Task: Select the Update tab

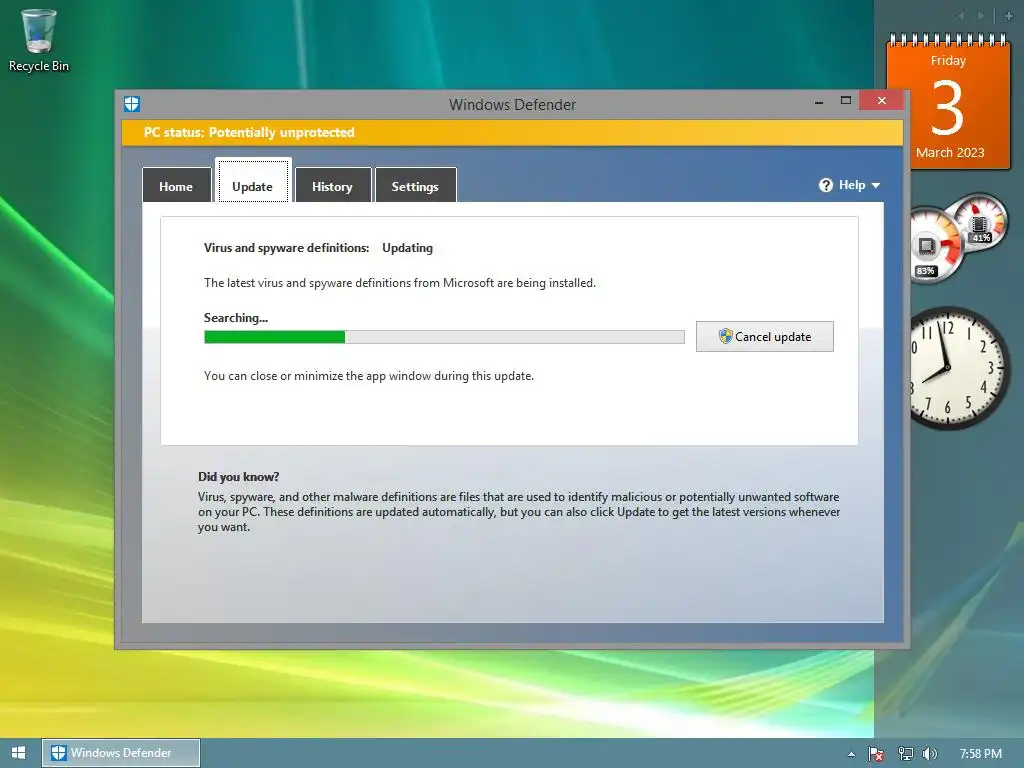Action: (253, 181)
